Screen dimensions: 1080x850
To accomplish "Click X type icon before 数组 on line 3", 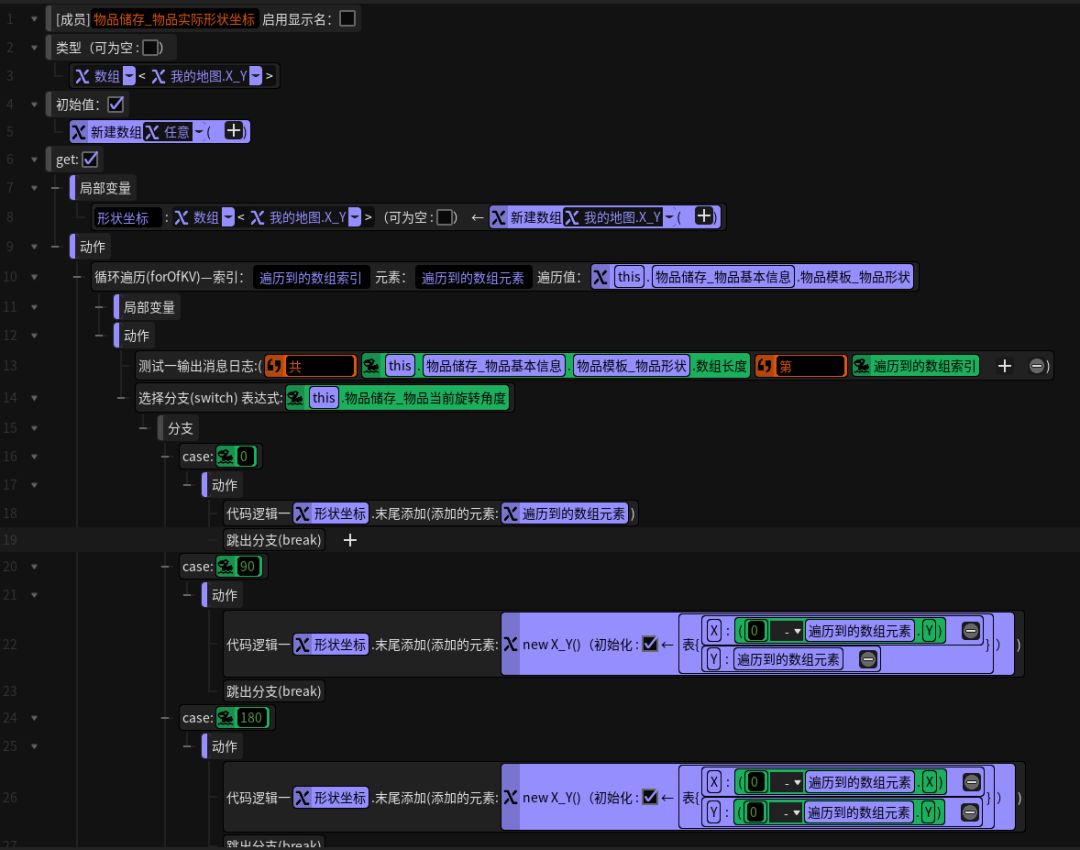I will click(82, 76).
